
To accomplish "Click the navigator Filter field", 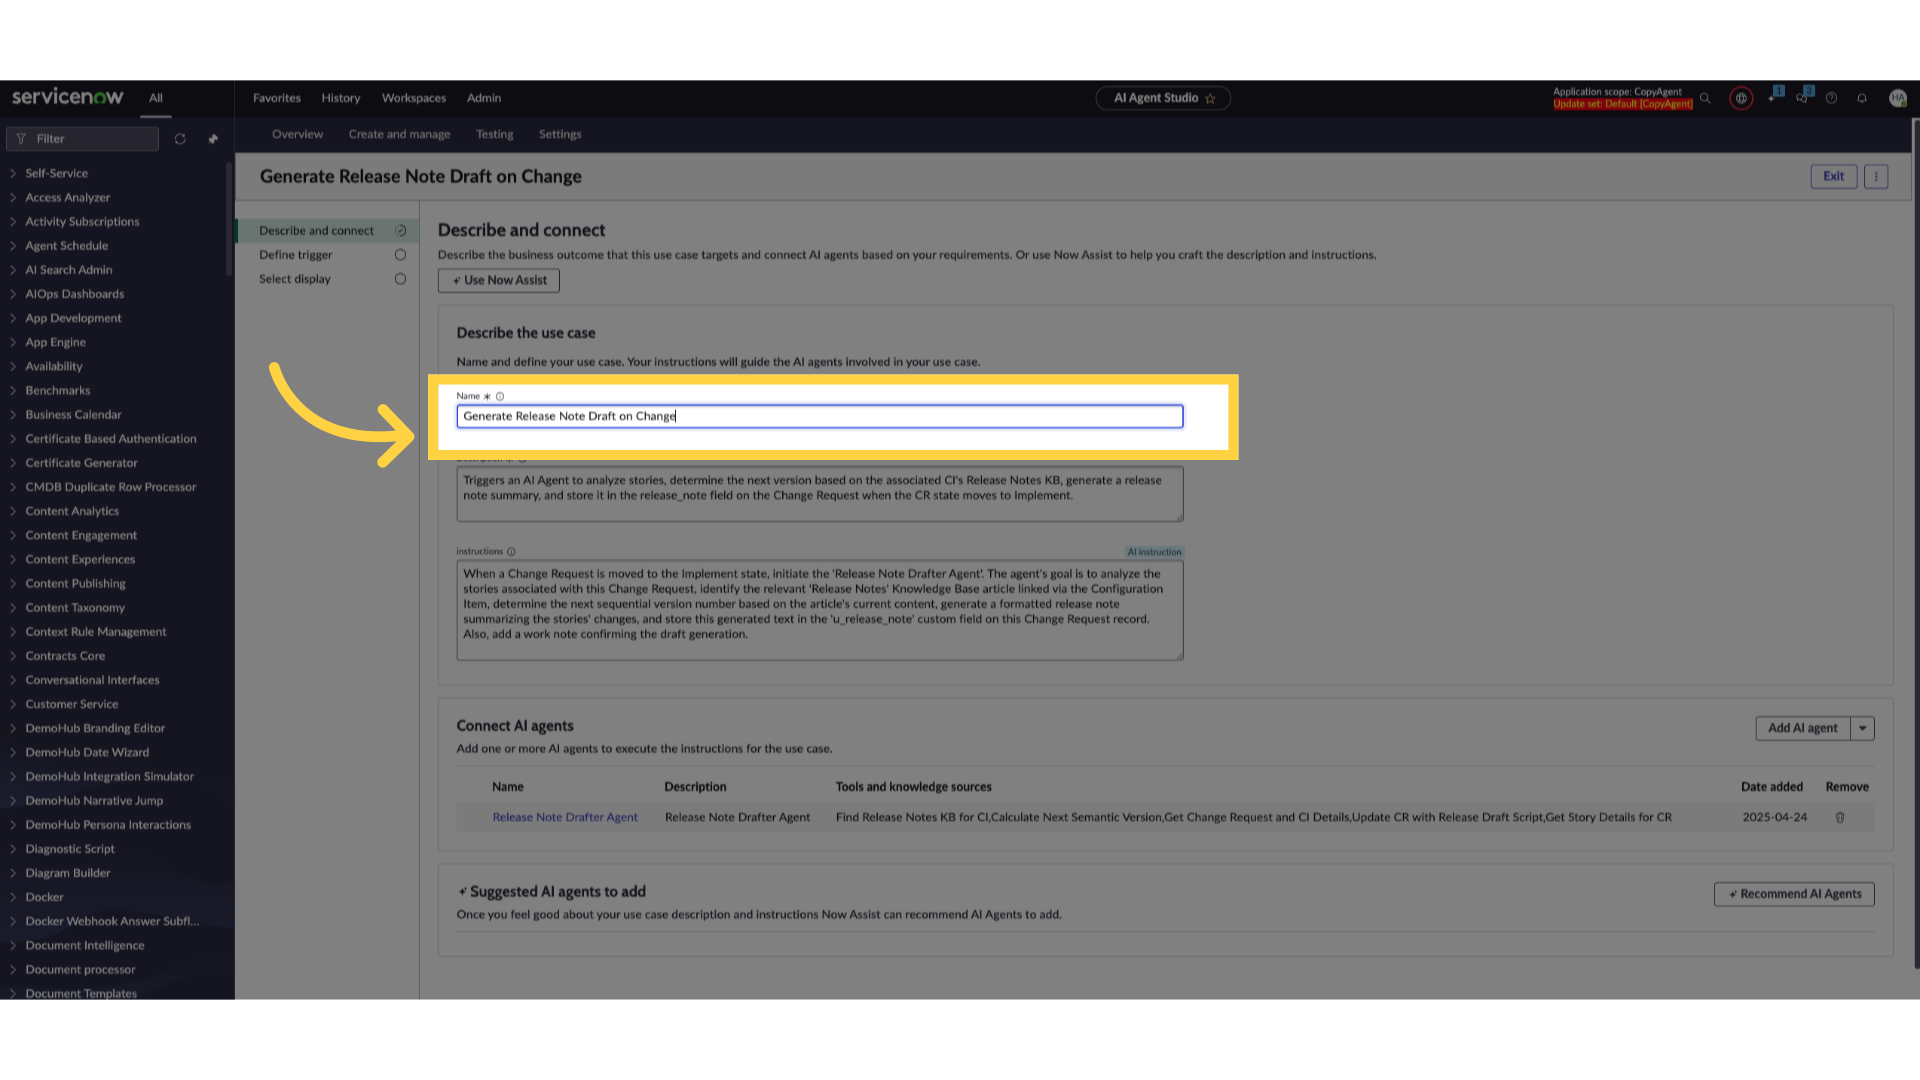I will click(x=83, y=139).
